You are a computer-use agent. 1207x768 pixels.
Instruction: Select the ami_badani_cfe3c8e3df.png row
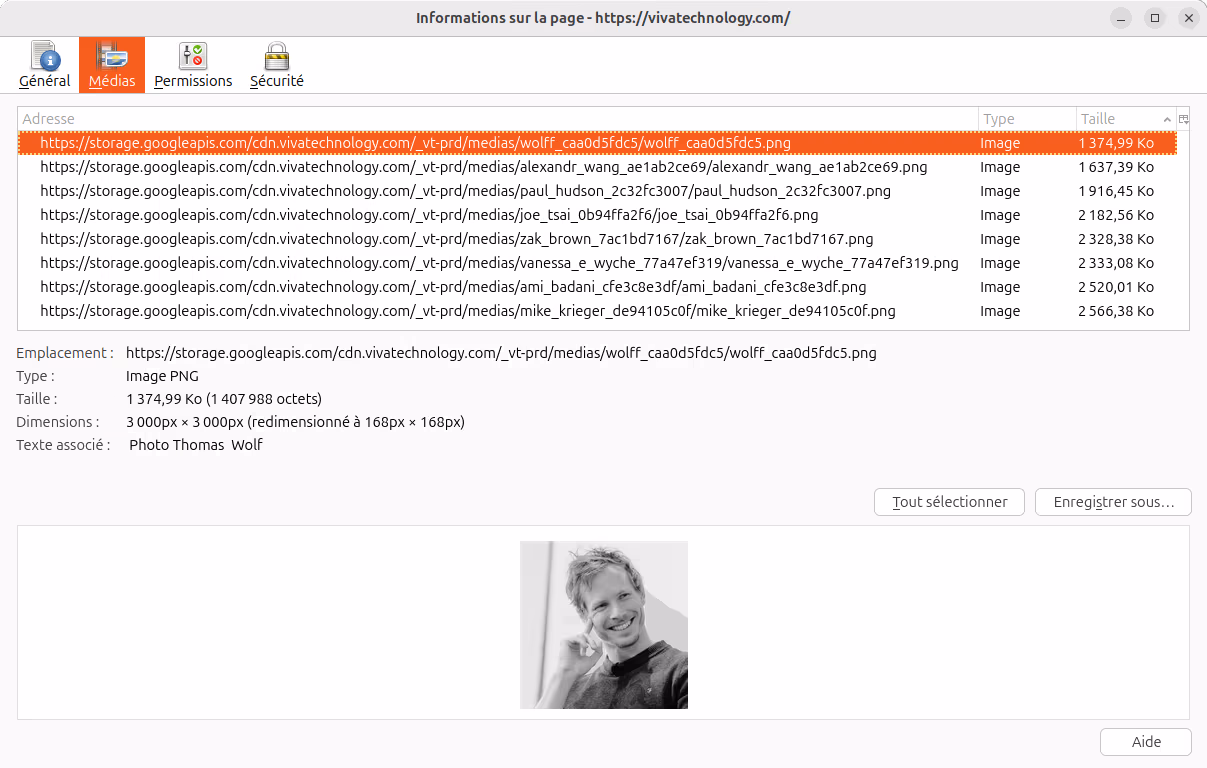coord(597,287)
